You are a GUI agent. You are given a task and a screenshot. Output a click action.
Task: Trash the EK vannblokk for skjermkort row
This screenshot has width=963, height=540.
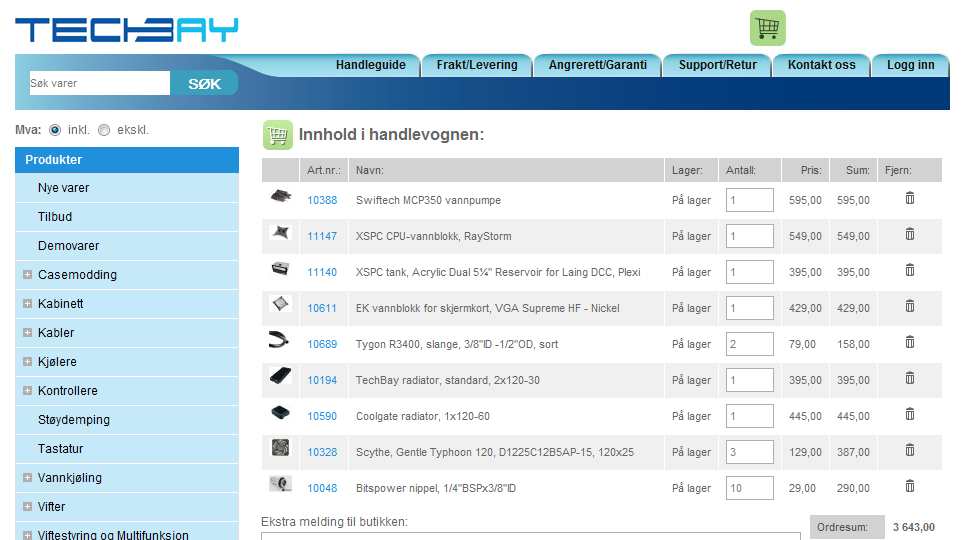(910, 306)
